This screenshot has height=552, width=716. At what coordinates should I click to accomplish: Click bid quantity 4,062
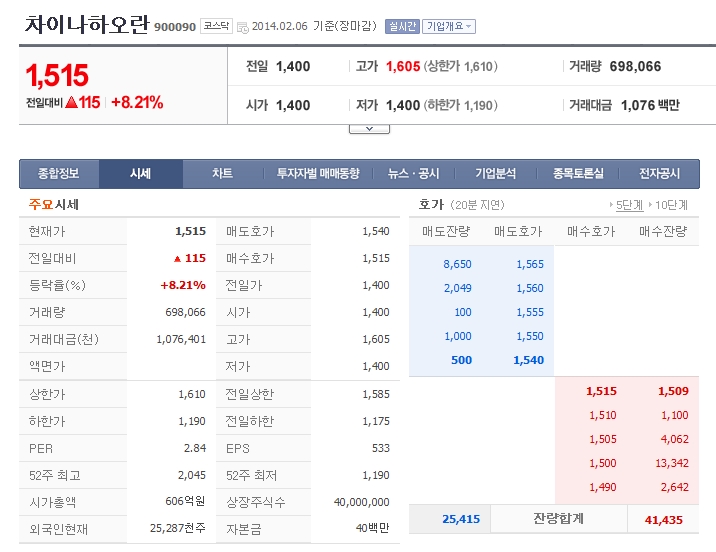point(674,439)
